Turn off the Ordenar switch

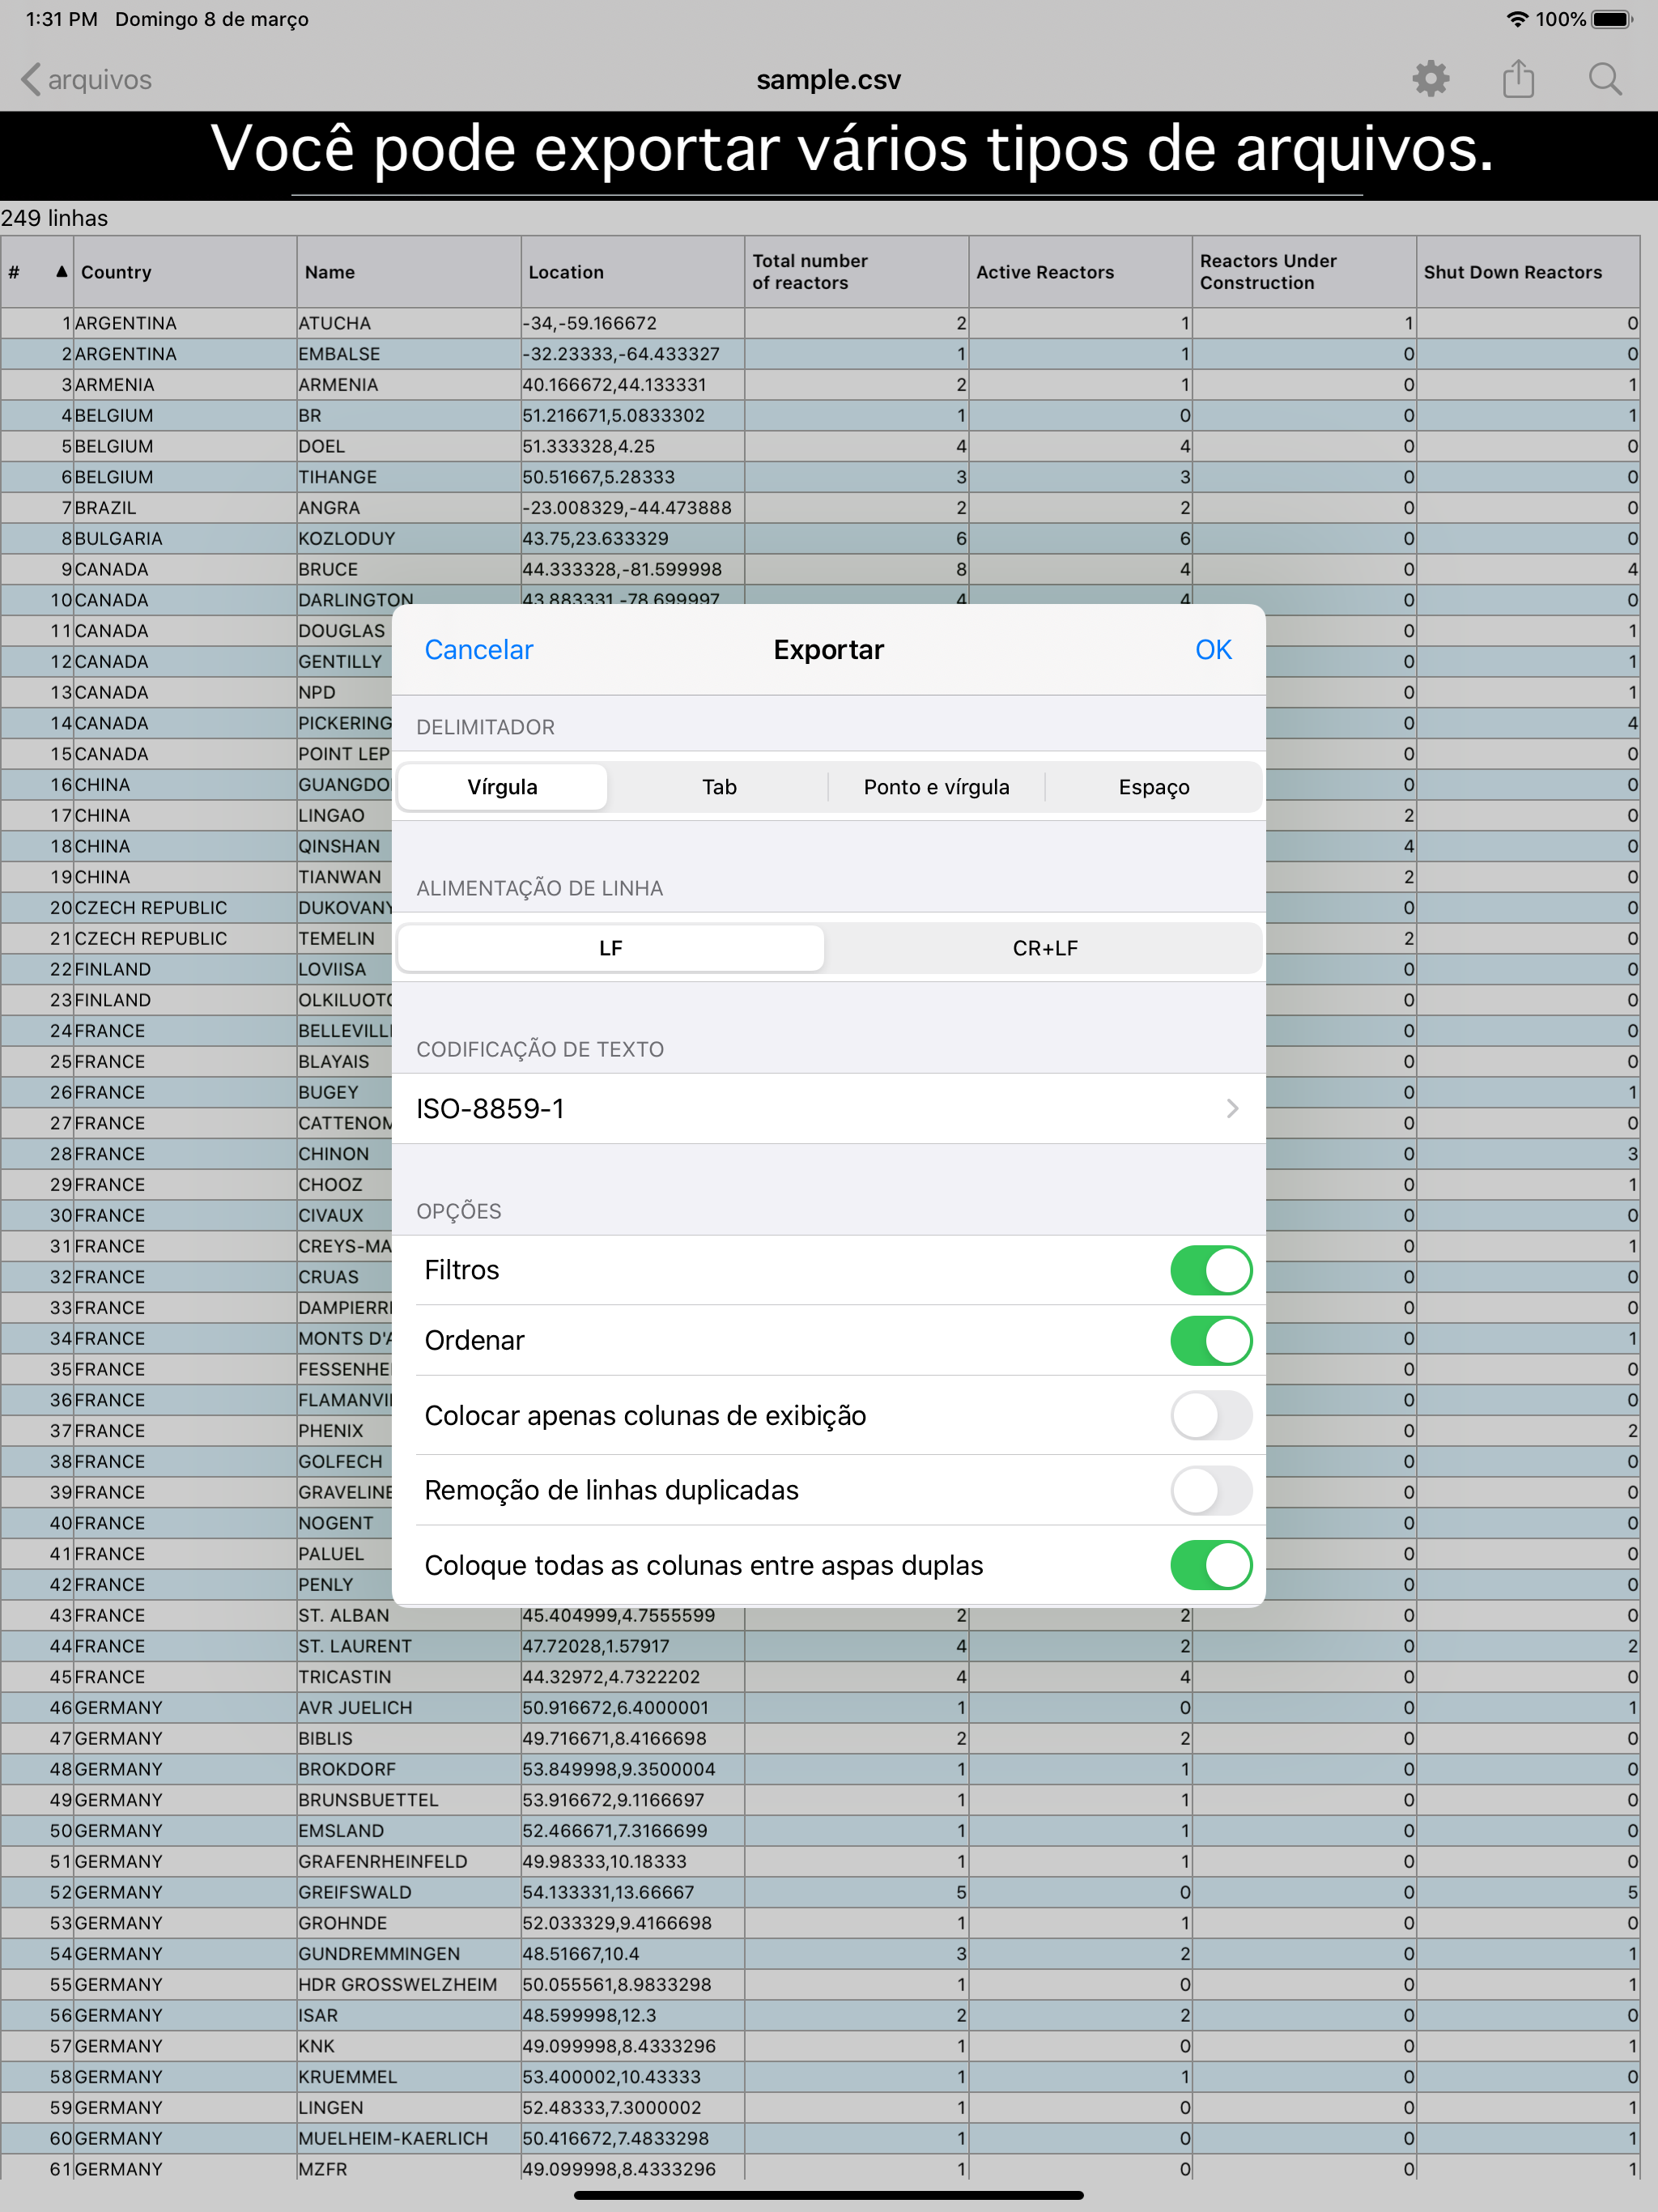tap(1211, 1340)
